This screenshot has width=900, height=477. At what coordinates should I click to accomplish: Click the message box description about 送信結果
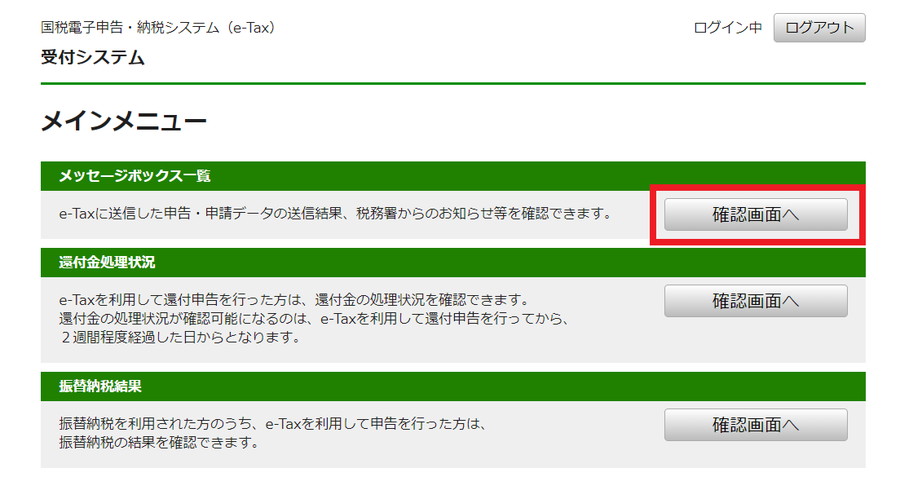(335, 214)
